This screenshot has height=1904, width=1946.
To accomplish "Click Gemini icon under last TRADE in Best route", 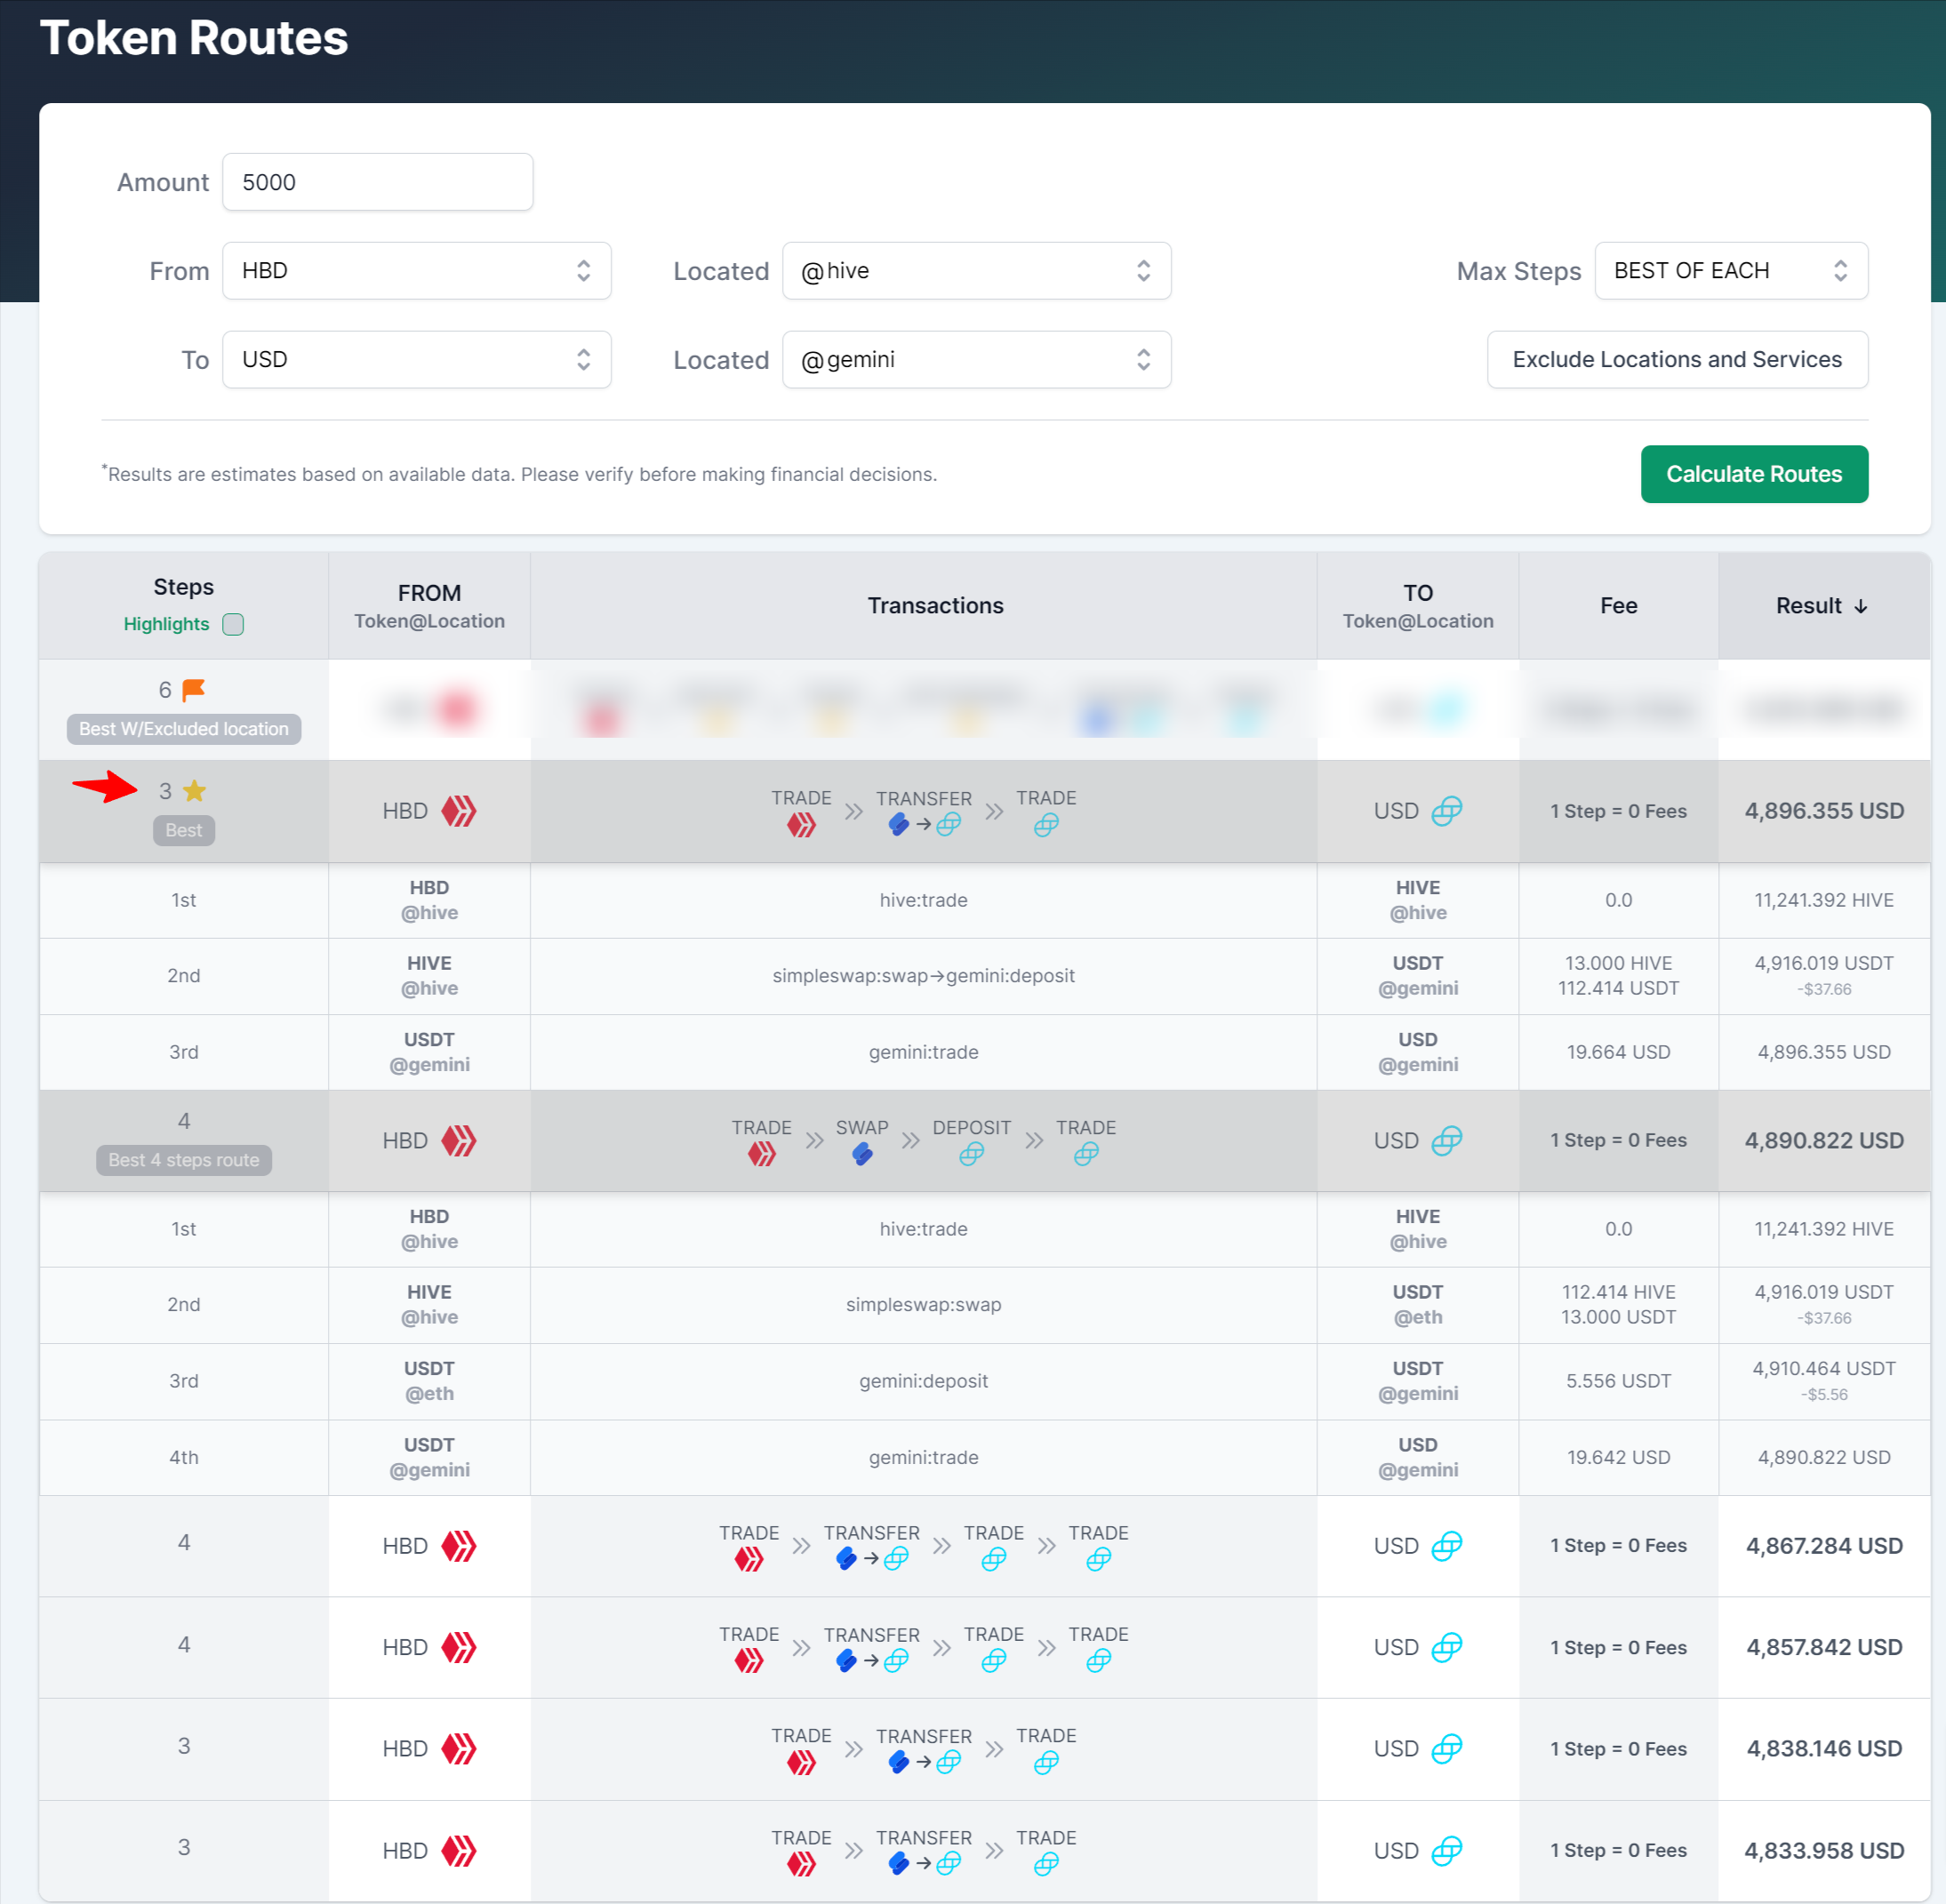I will click(1046, 825).
